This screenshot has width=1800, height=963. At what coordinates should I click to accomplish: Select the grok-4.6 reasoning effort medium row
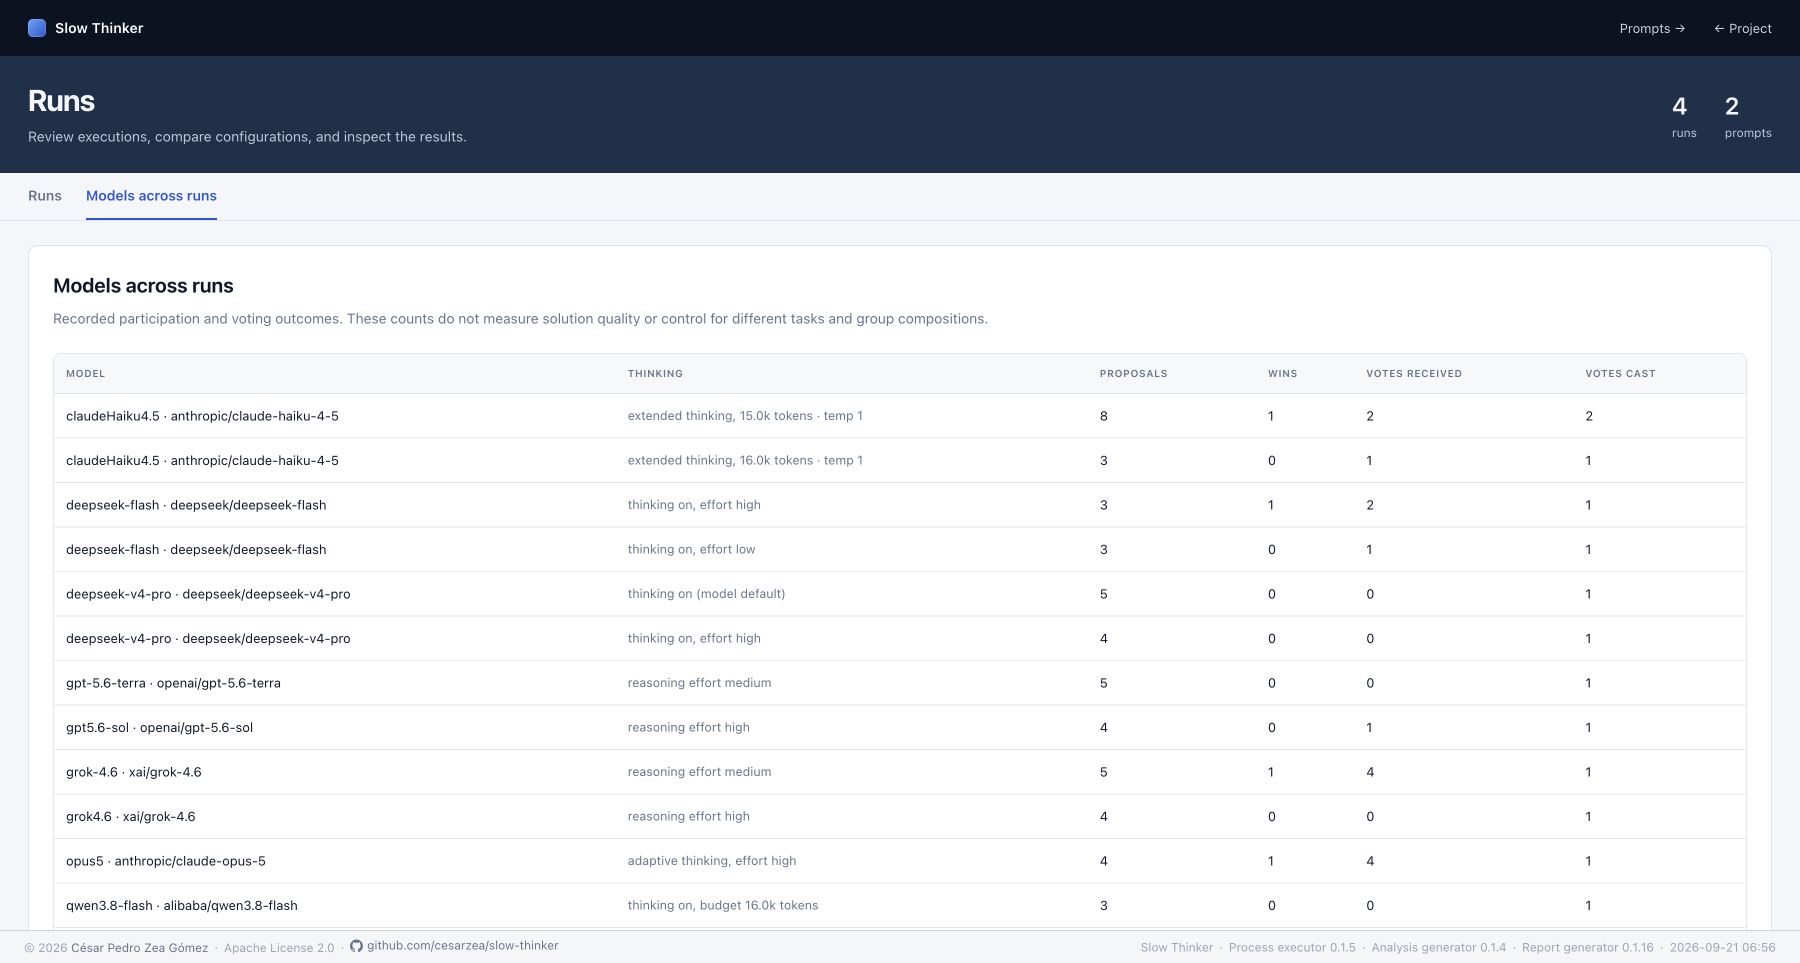tap(900, 772)
